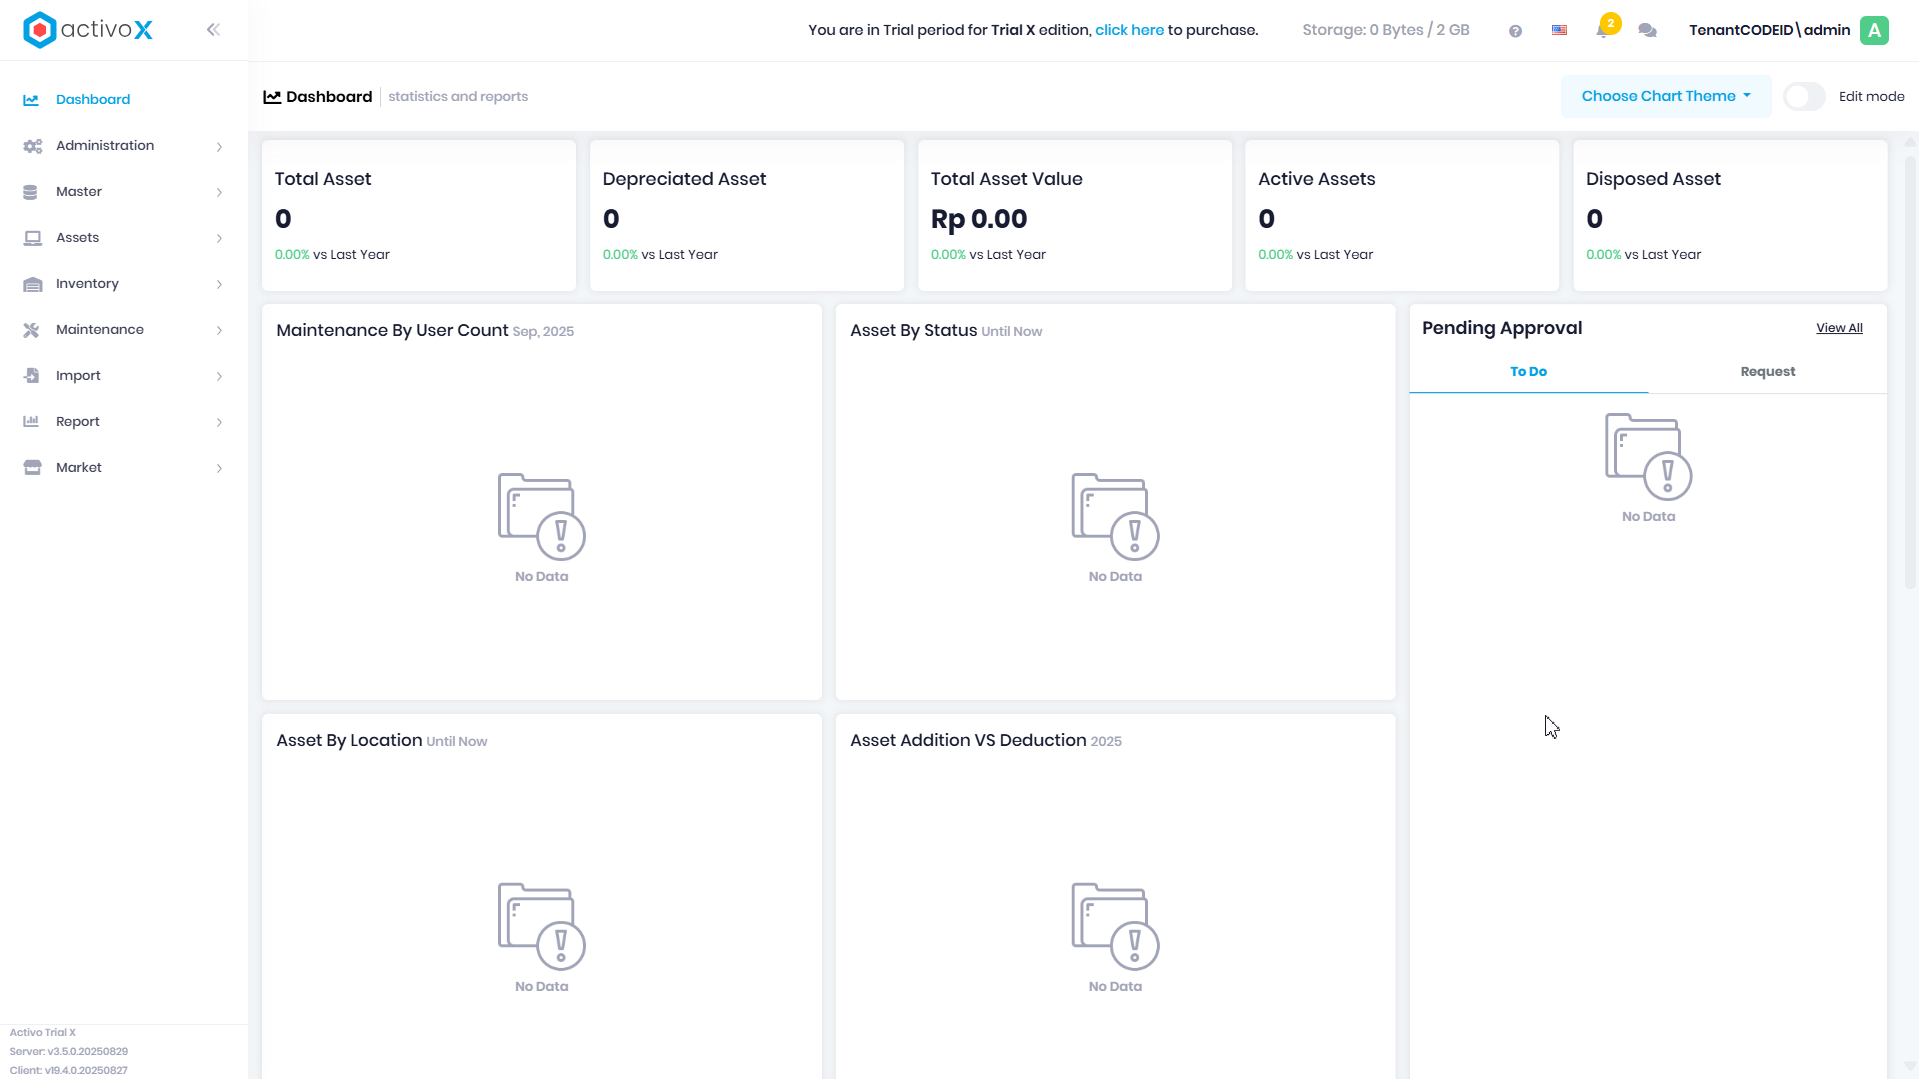
Task: Switch to Request tab
Action: point(1767,372)
